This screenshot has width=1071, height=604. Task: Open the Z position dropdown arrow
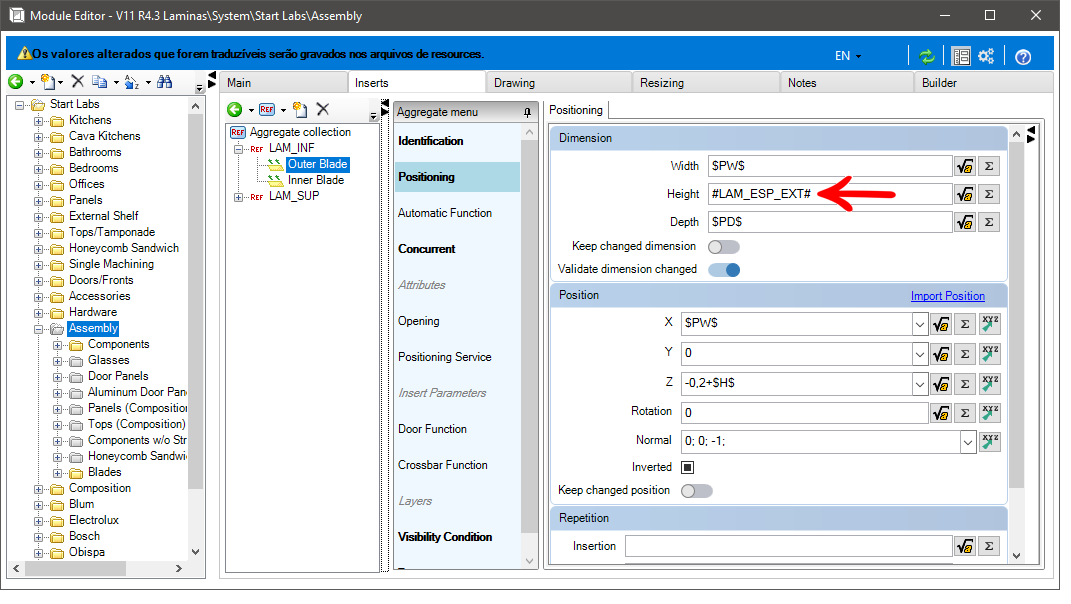tap(919, 384)
